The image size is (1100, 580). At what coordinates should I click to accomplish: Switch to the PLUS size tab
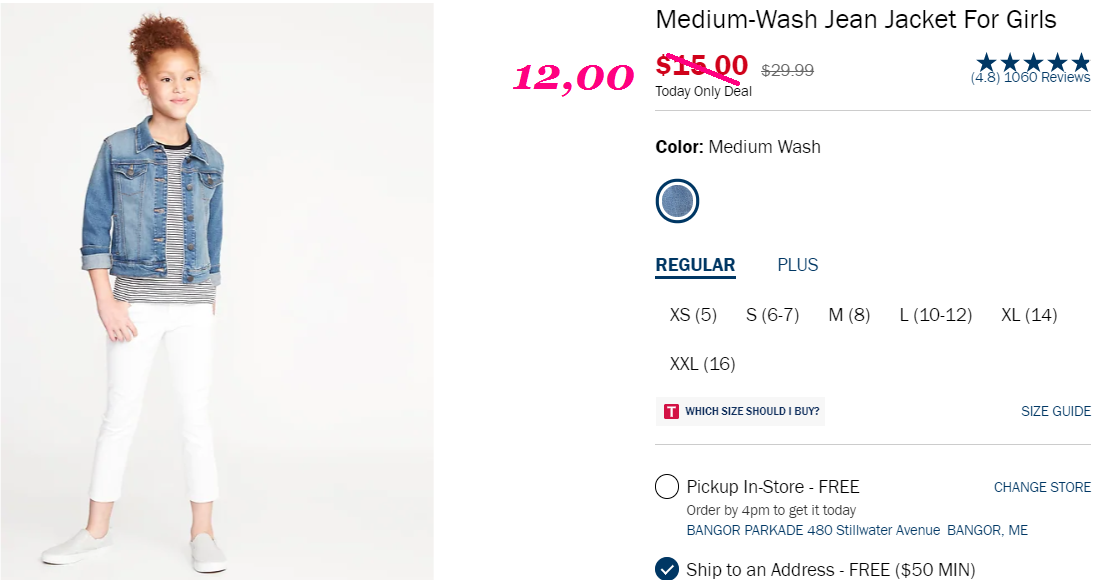(x=798, y=265)
